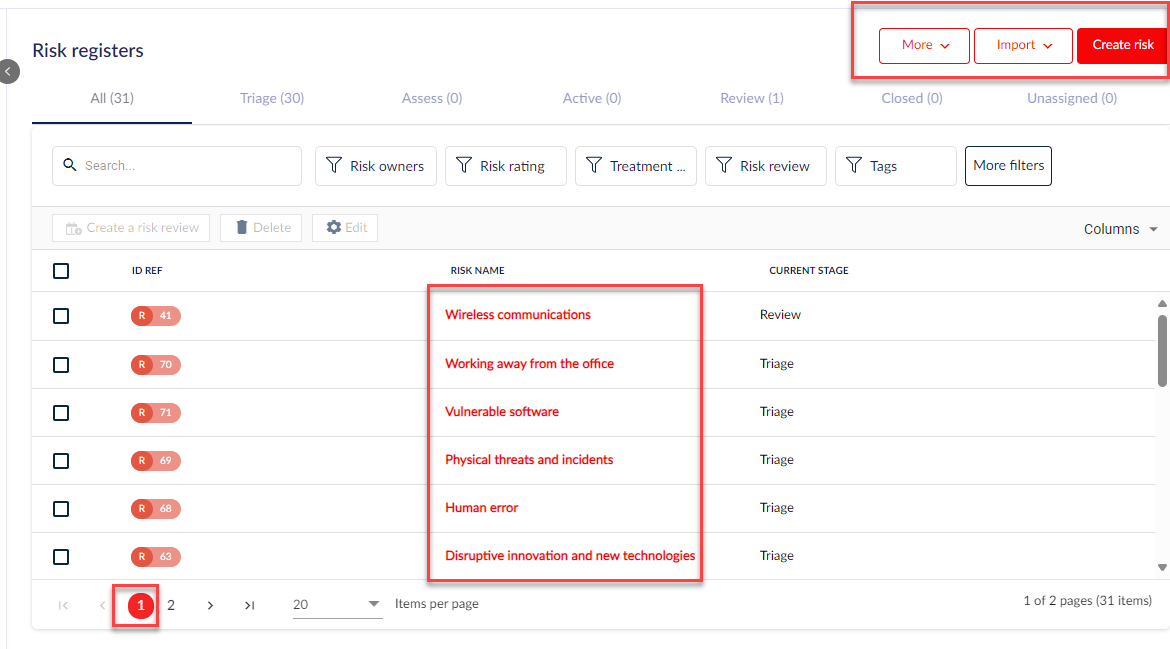Viewport: 1170px width, 649px height.
Task: Open the More dropdown menu
Action: pos(924,46)
